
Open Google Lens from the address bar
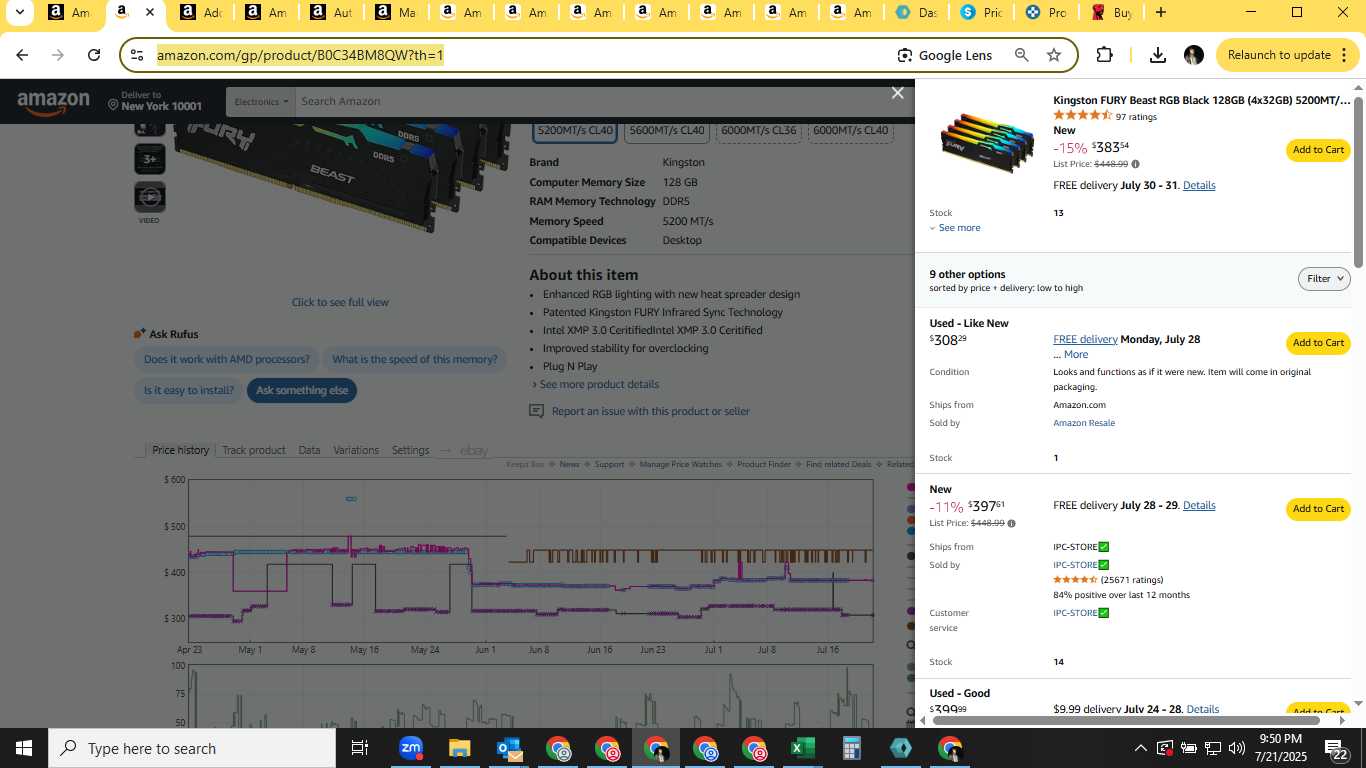coord(945,55)
